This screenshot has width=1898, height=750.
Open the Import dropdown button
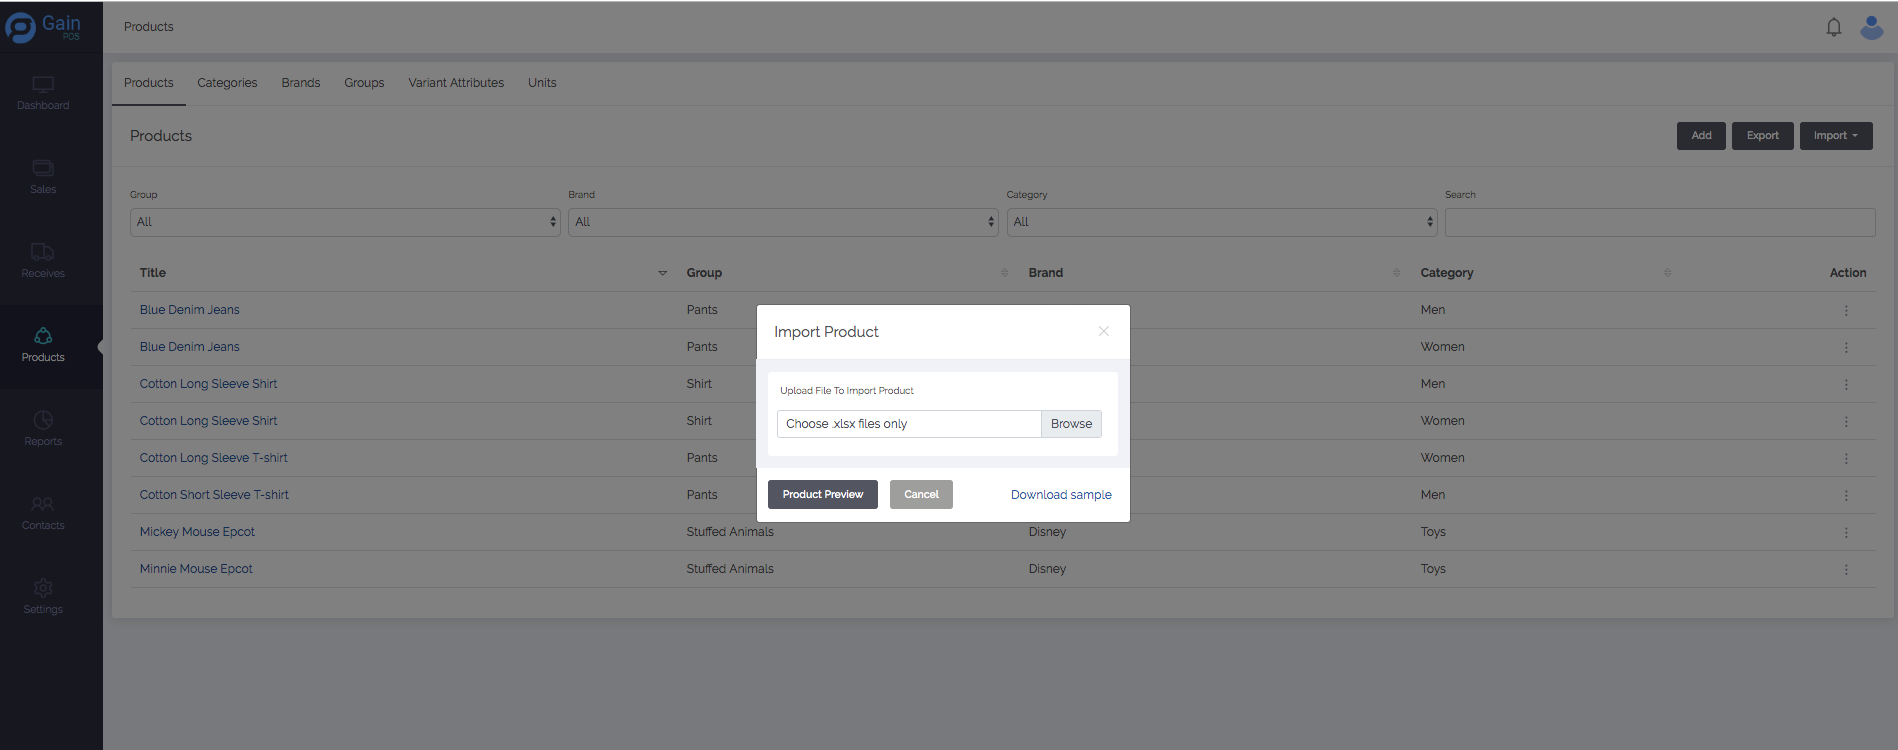pos(1835,136)
